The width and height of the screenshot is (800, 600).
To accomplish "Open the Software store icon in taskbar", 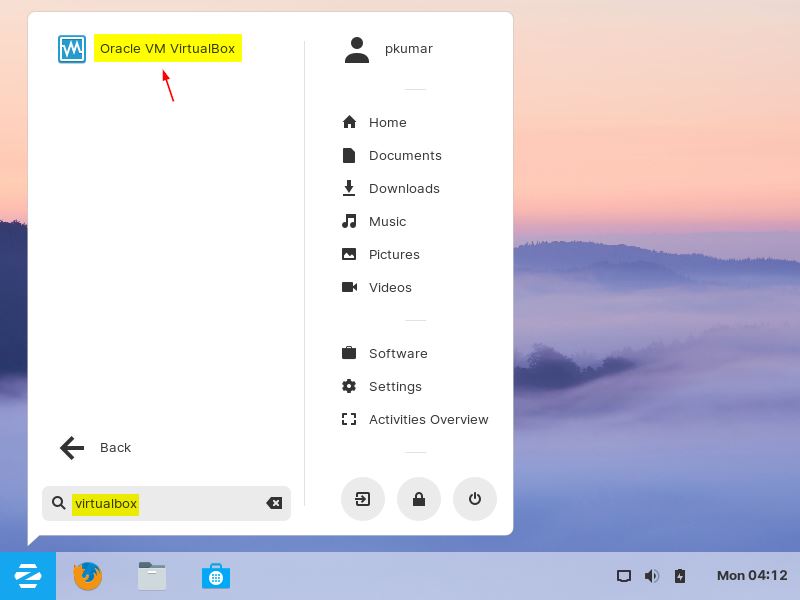I will coord(216,576).
